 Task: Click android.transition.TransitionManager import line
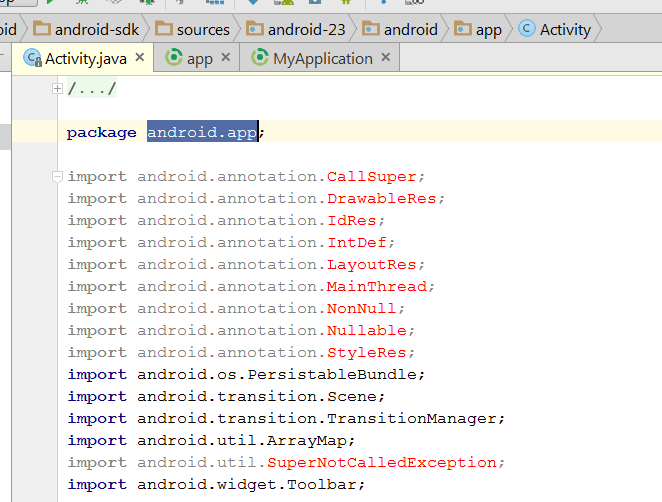coord(286,418)
